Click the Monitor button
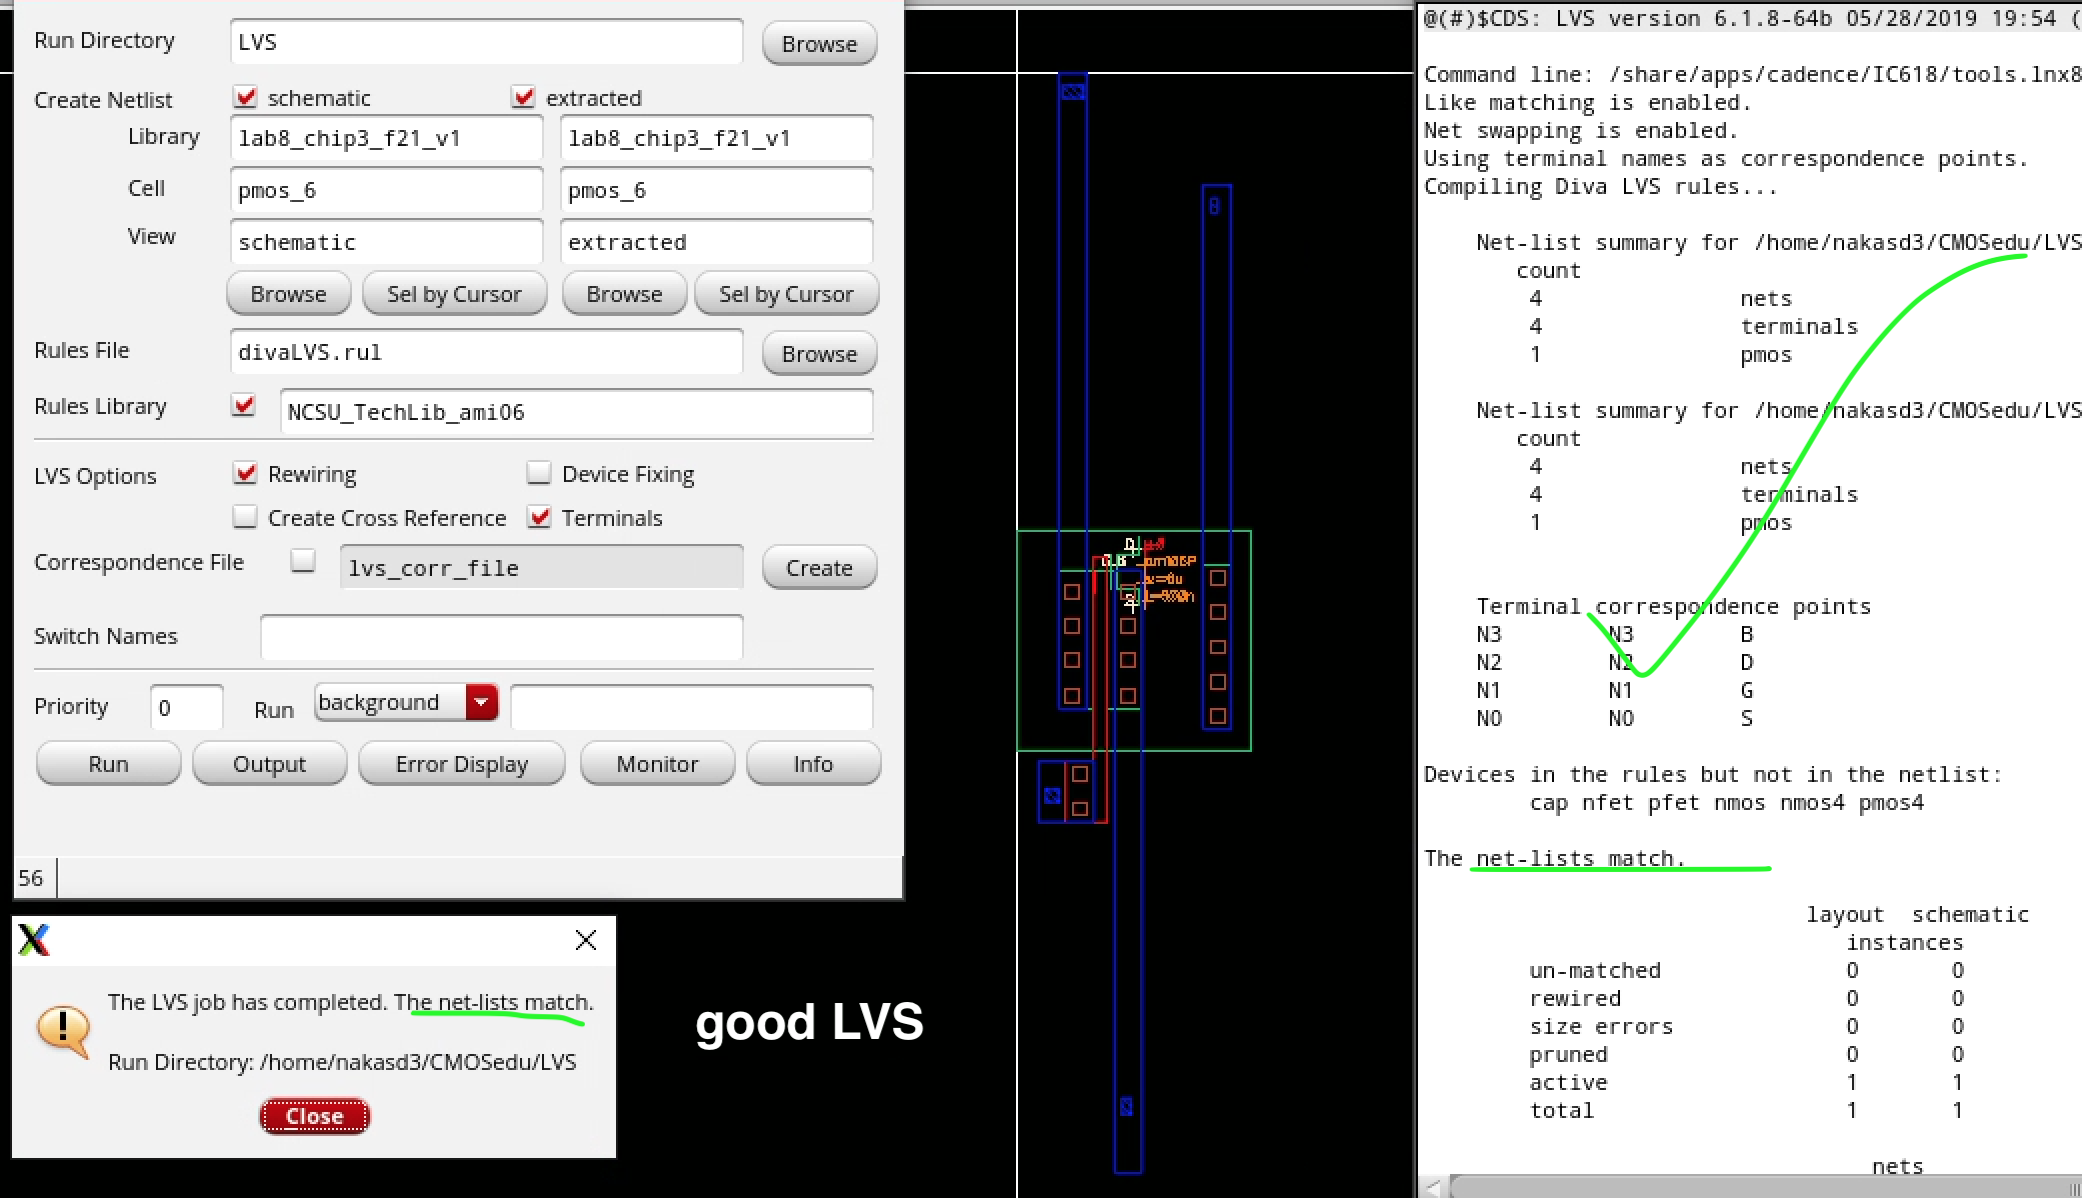2082x1198 pixels. pyautogui.click(x=657, y=764)
